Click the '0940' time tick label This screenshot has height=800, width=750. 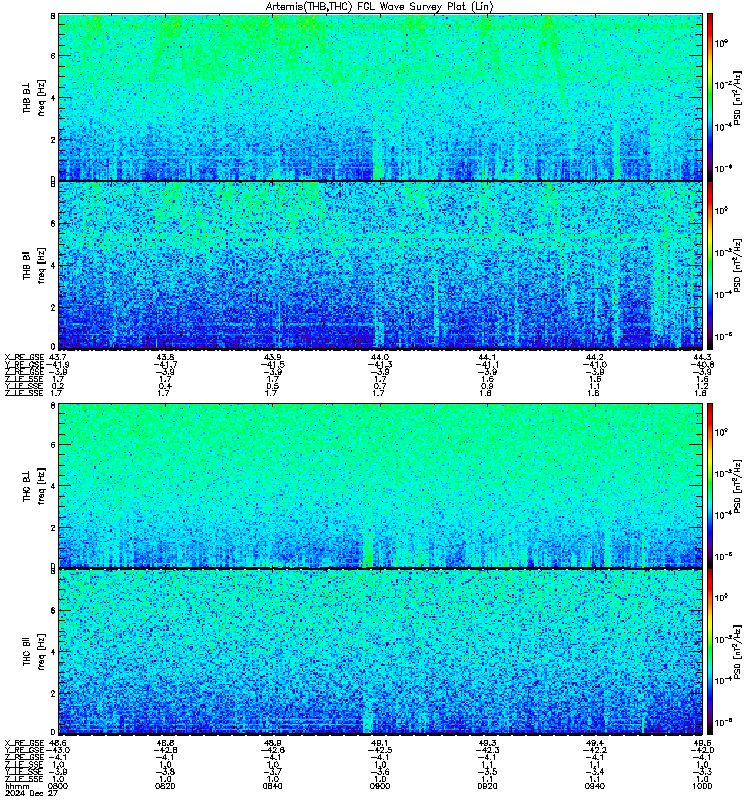pos(595,786)
